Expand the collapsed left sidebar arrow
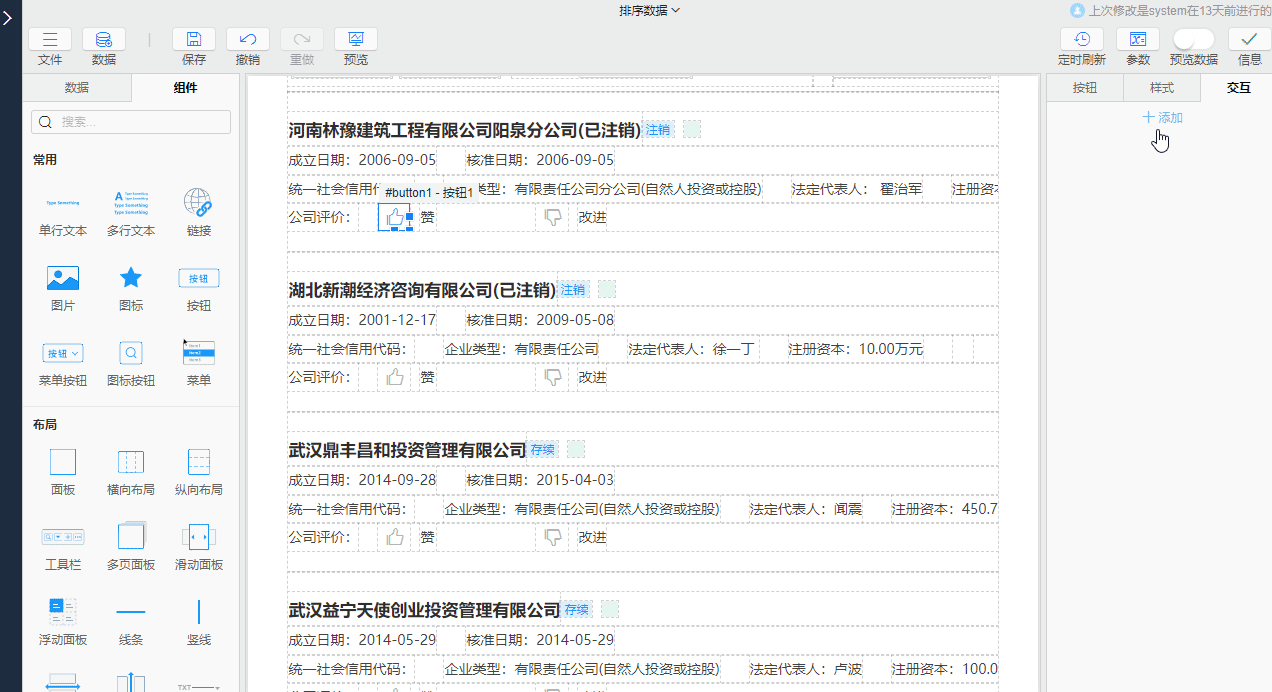The image size is (1272, 692). [10, 16]
